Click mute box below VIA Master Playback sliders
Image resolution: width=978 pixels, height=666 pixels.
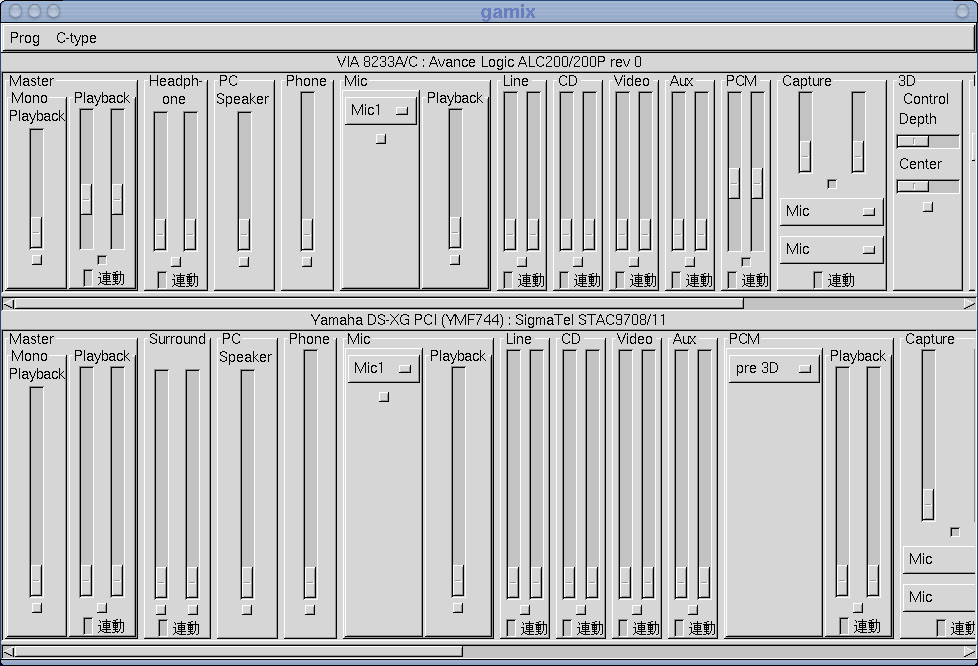[x=102, y=259]
